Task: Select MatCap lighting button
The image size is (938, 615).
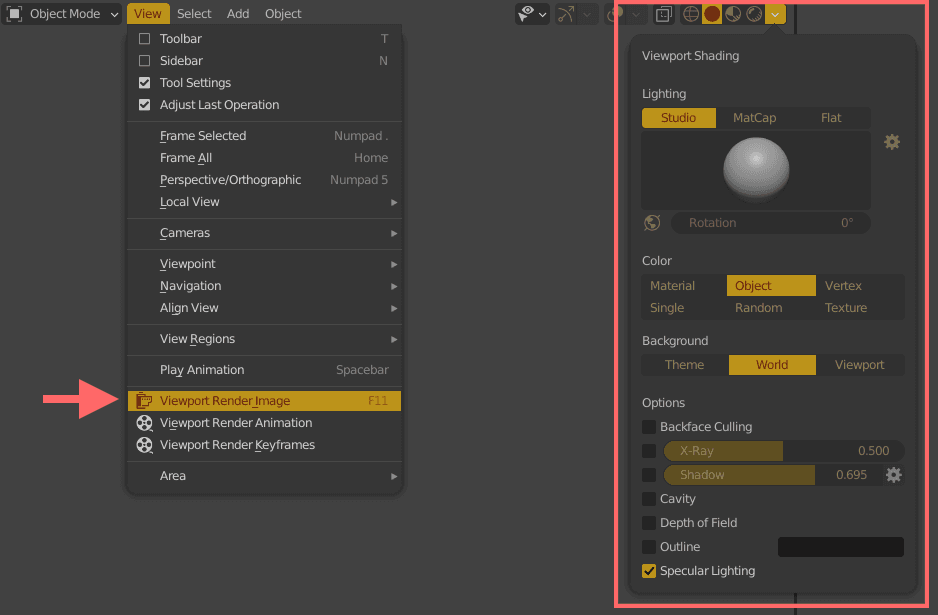Action: click(754, 118)
